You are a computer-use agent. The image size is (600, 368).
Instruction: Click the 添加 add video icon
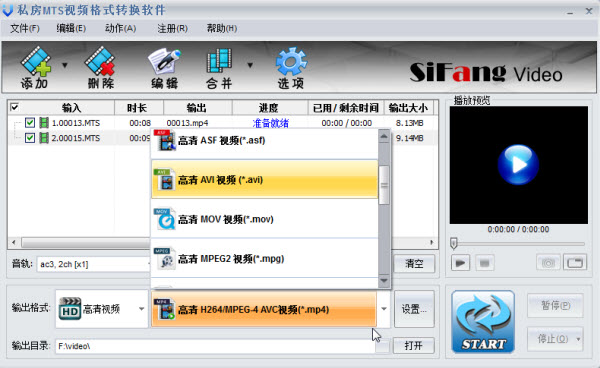(x=36, y=67)
